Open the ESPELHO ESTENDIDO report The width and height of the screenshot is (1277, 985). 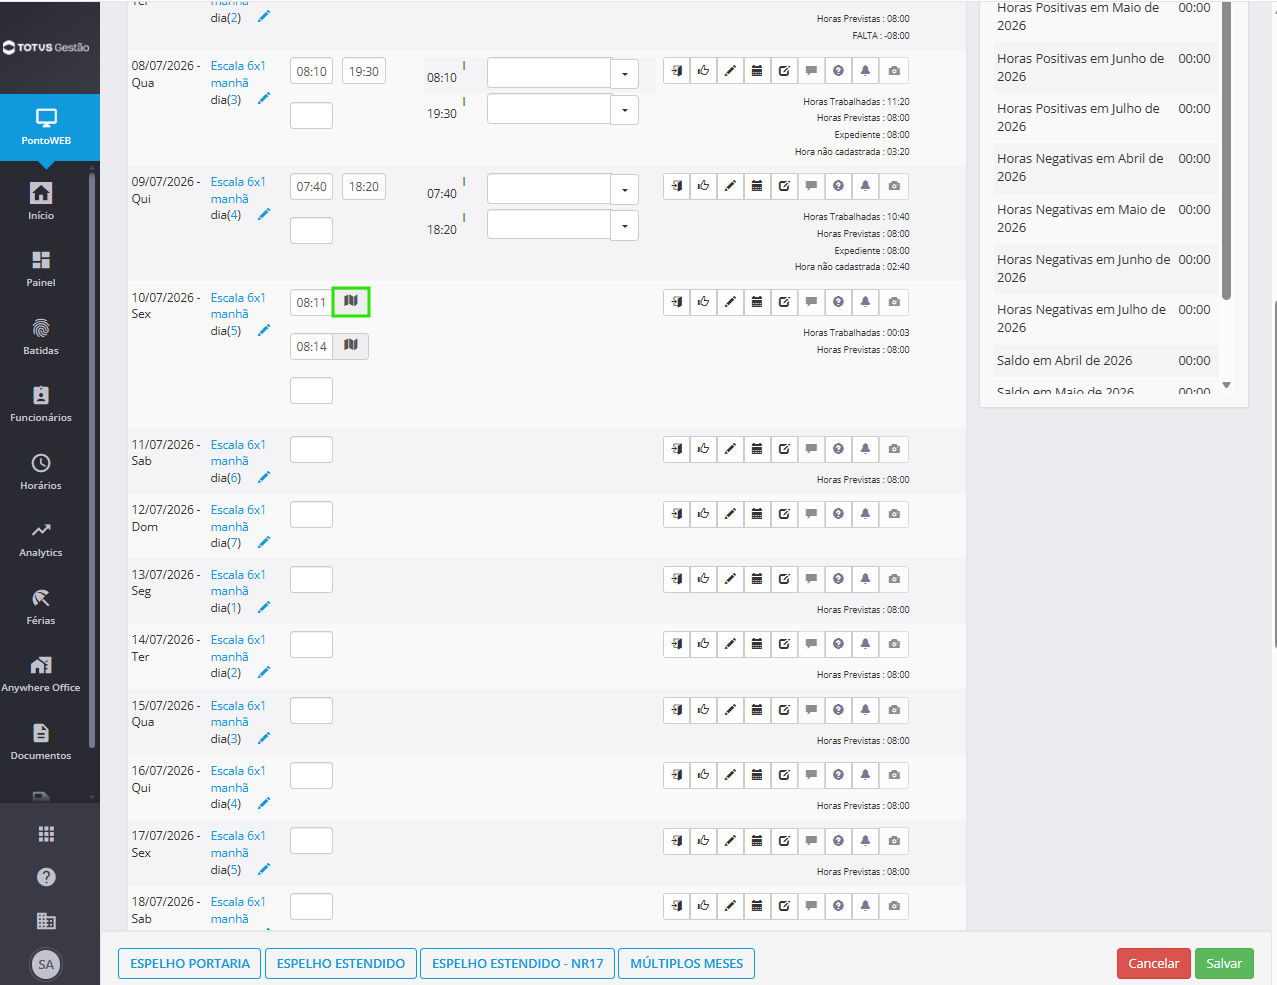(x=341, y=964)
